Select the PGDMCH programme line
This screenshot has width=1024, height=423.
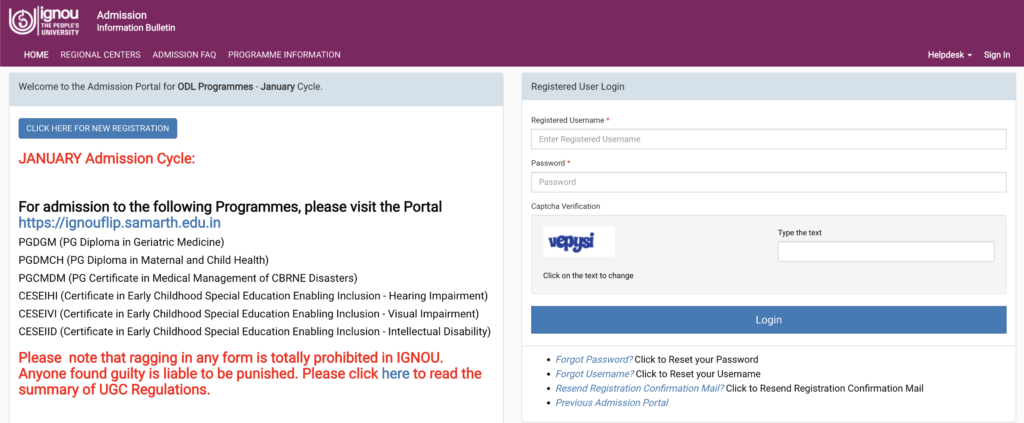pyautogui.click(x=144, y=260)
